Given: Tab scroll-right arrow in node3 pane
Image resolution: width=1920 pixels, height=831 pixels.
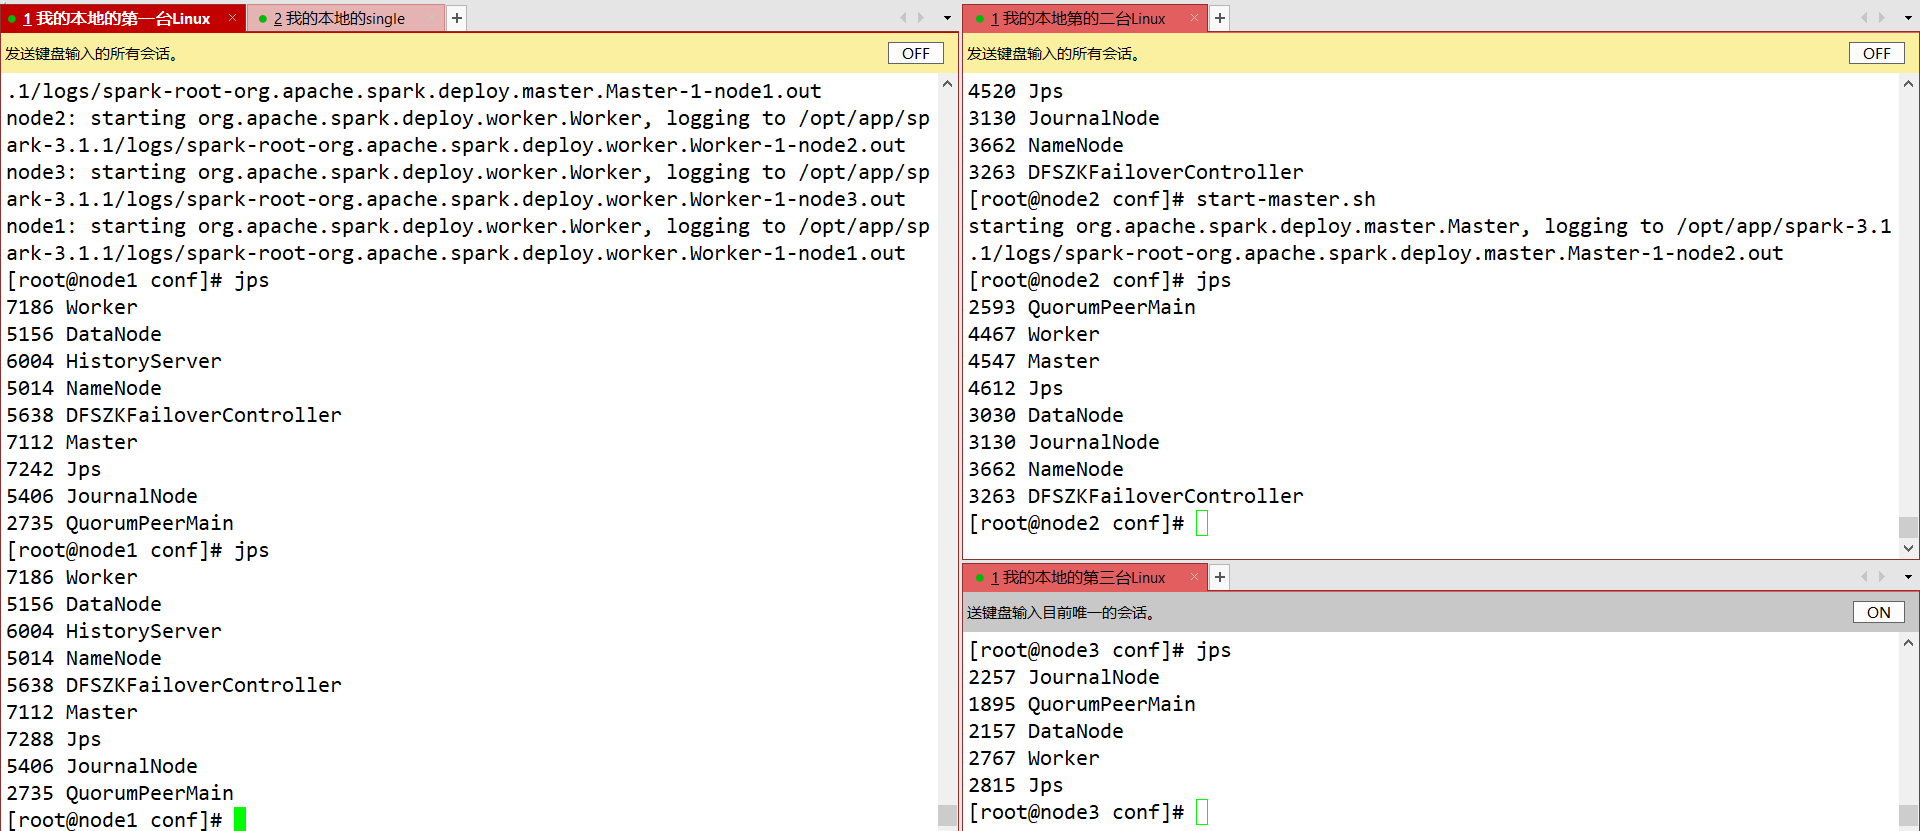Looking at the screenshot, I should 1882,577.
